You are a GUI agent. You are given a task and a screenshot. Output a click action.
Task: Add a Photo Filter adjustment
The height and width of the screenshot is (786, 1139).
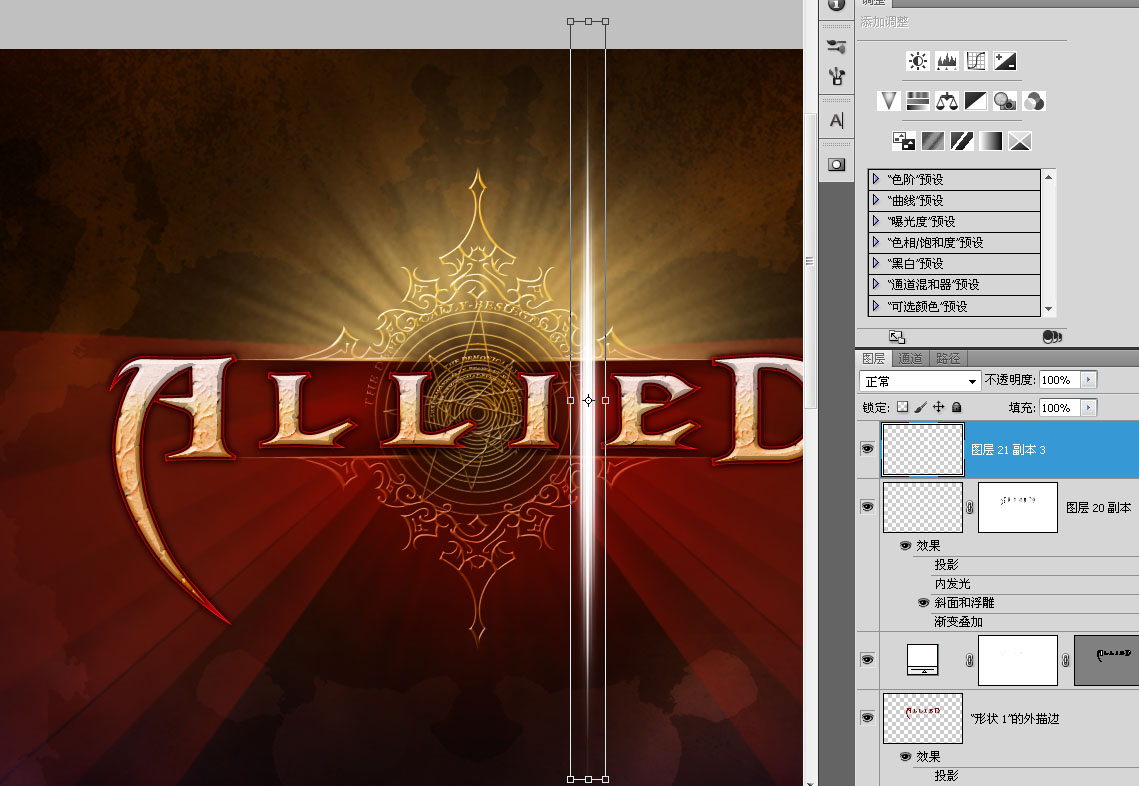coord(1005,101)
